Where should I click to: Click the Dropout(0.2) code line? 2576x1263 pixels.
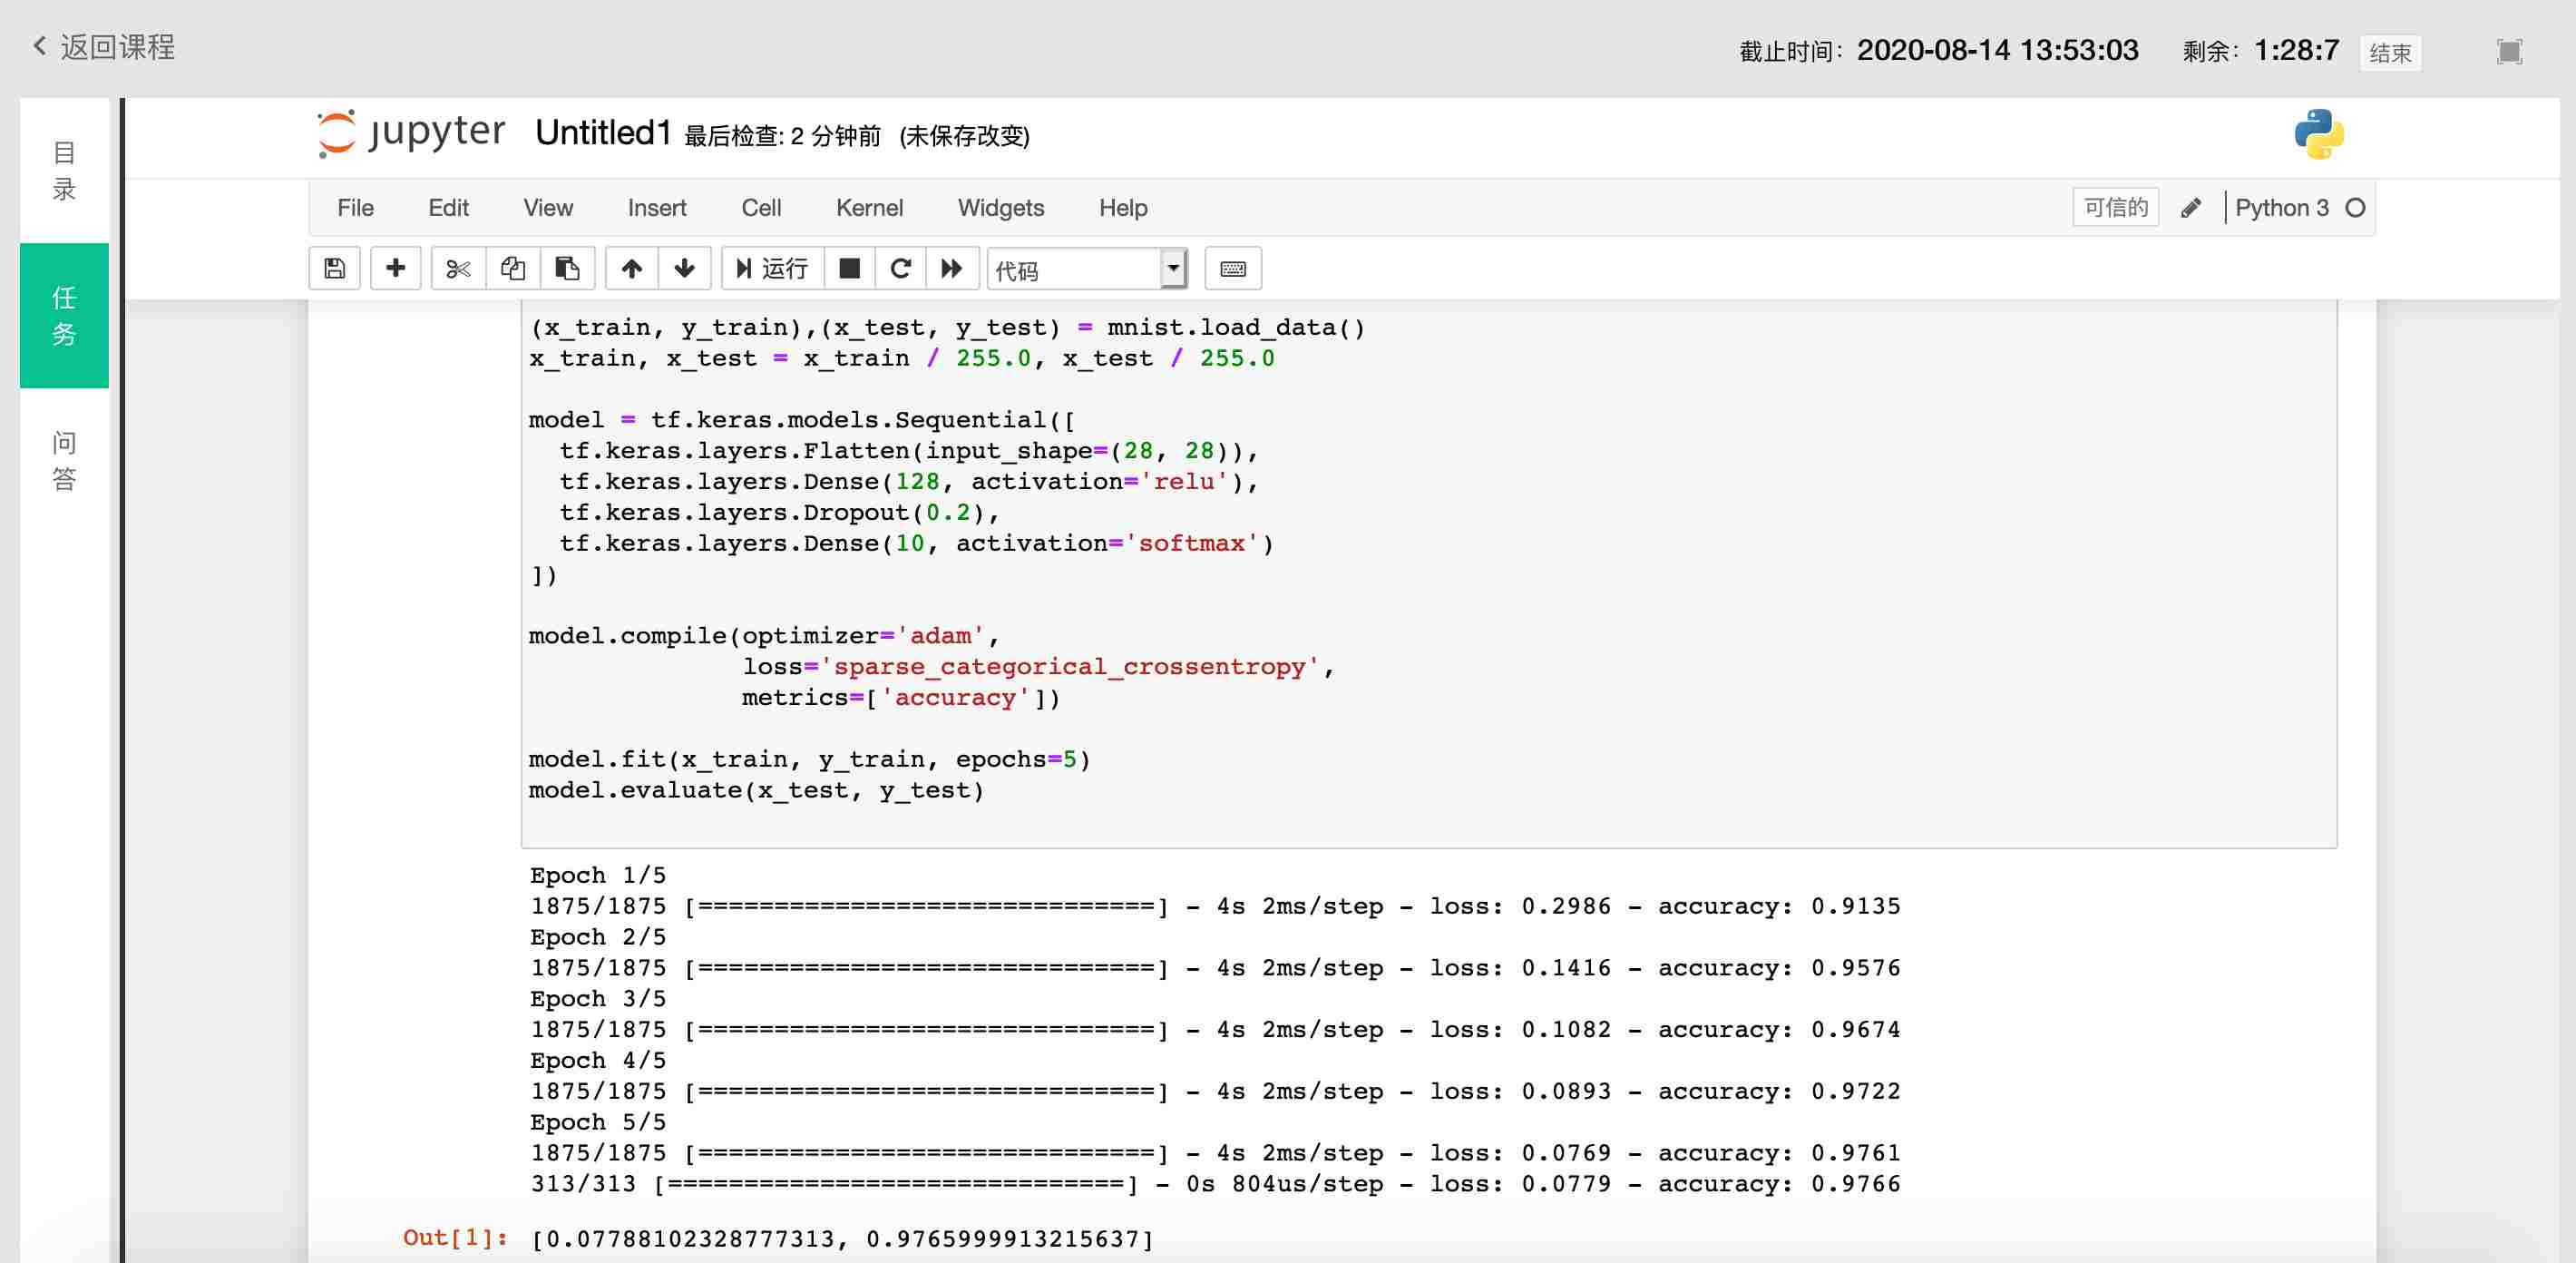click(779, 513)
